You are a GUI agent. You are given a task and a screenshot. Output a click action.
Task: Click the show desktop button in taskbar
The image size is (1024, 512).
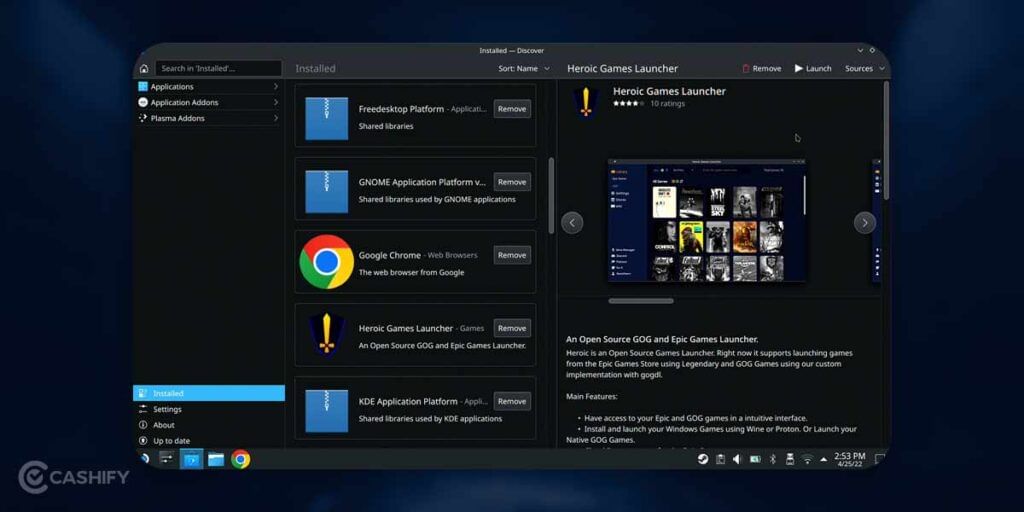[x=880, y=459]
